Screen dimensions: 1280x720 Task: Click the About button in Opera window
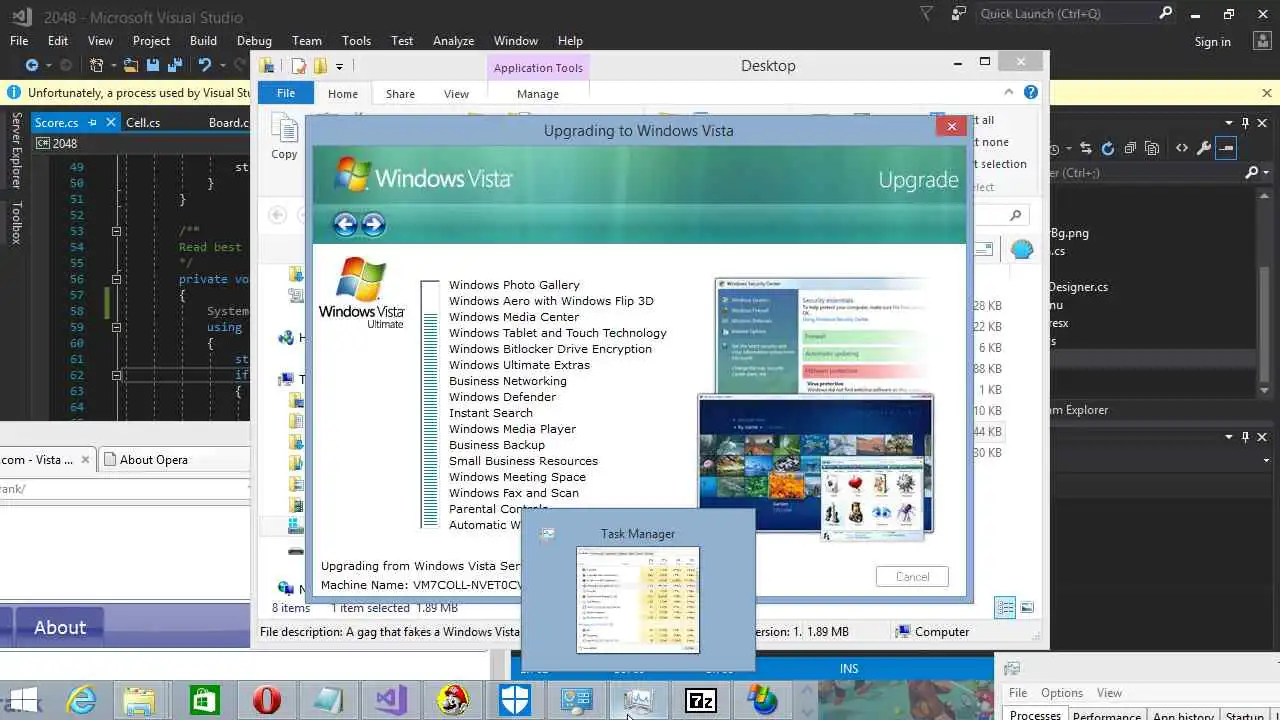(60, 627)
